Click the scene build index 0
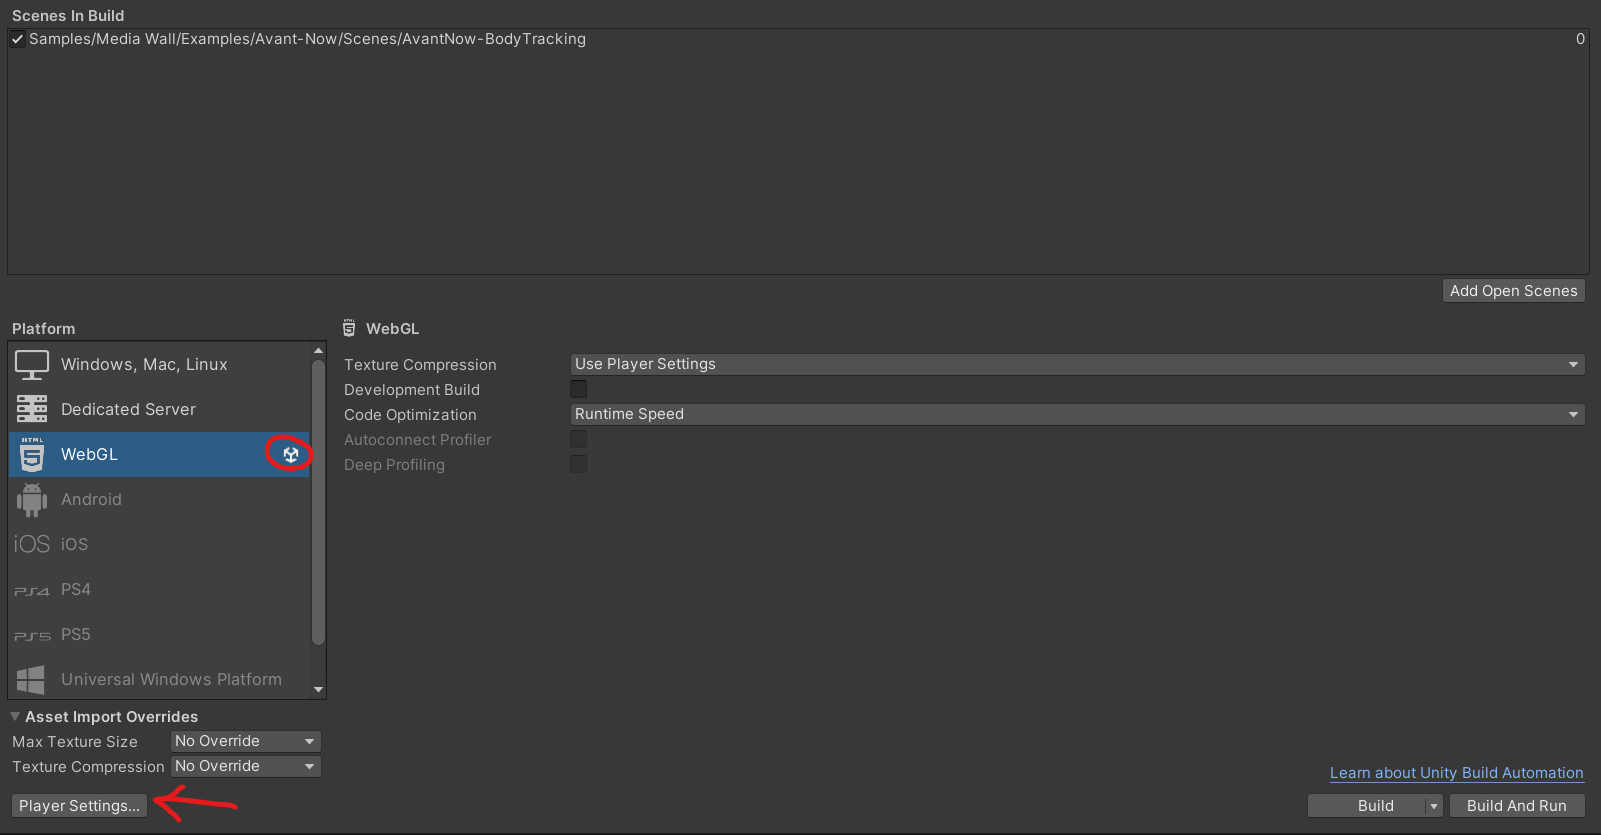The image size is (1601, 835). pos(1580,39)
